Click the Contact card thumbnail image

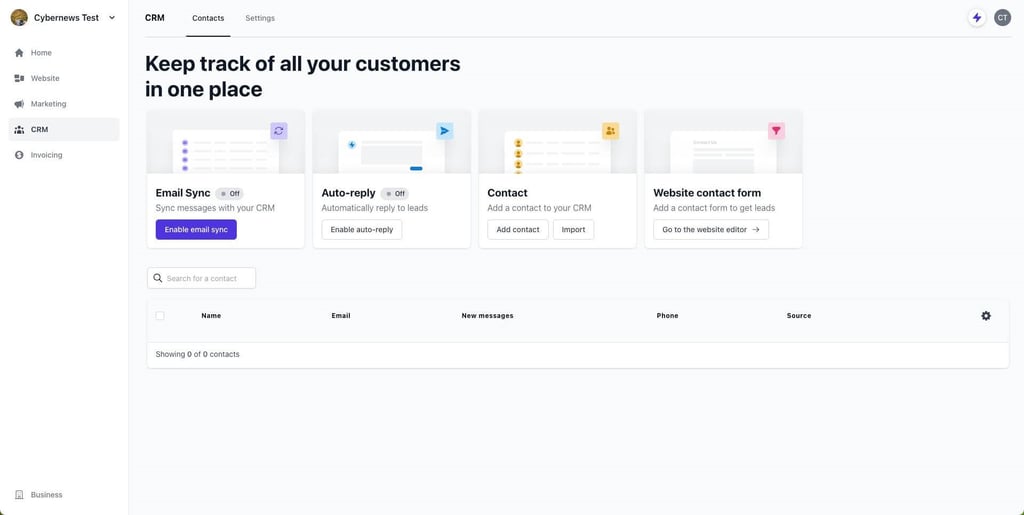[557, 142]
